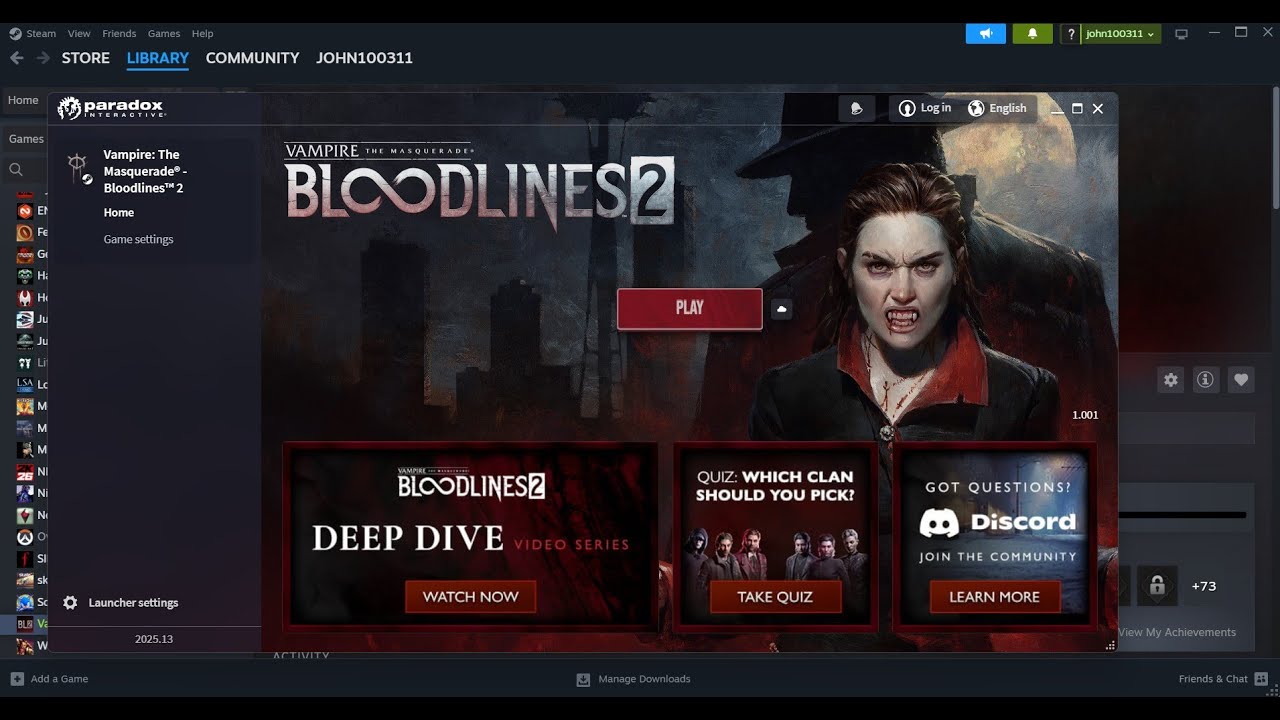
Task: Open the Deep Dive video series banner
Action: point(471,537)
